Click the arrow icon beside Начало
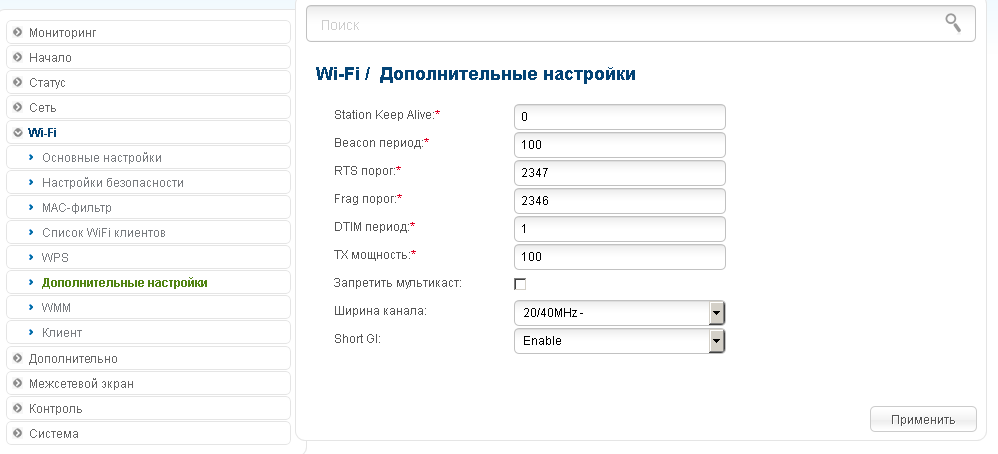Viewport: 998px width, 454px height. point(18,58)
